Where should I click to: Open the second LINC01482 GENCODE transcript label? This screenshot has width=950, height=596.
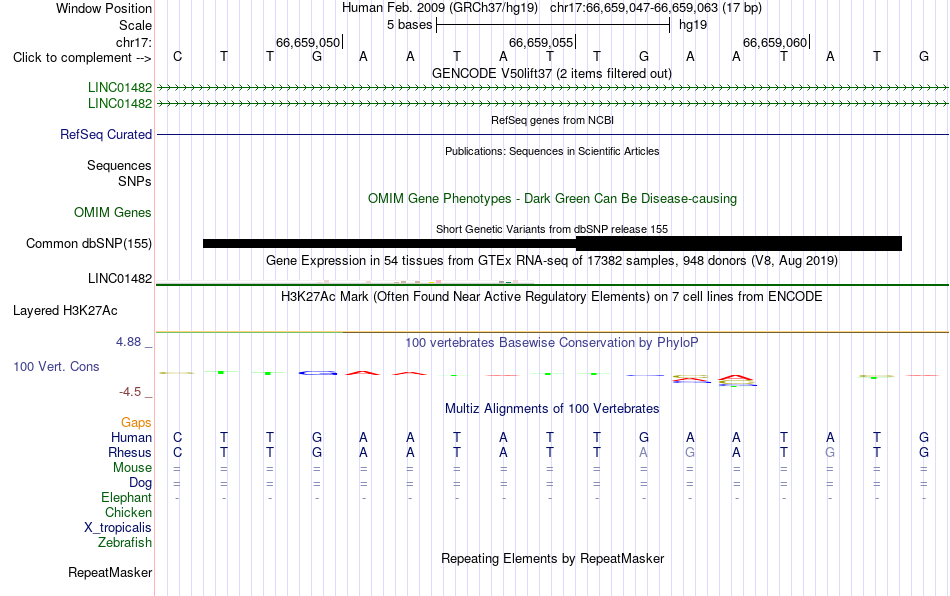[120, 104]
